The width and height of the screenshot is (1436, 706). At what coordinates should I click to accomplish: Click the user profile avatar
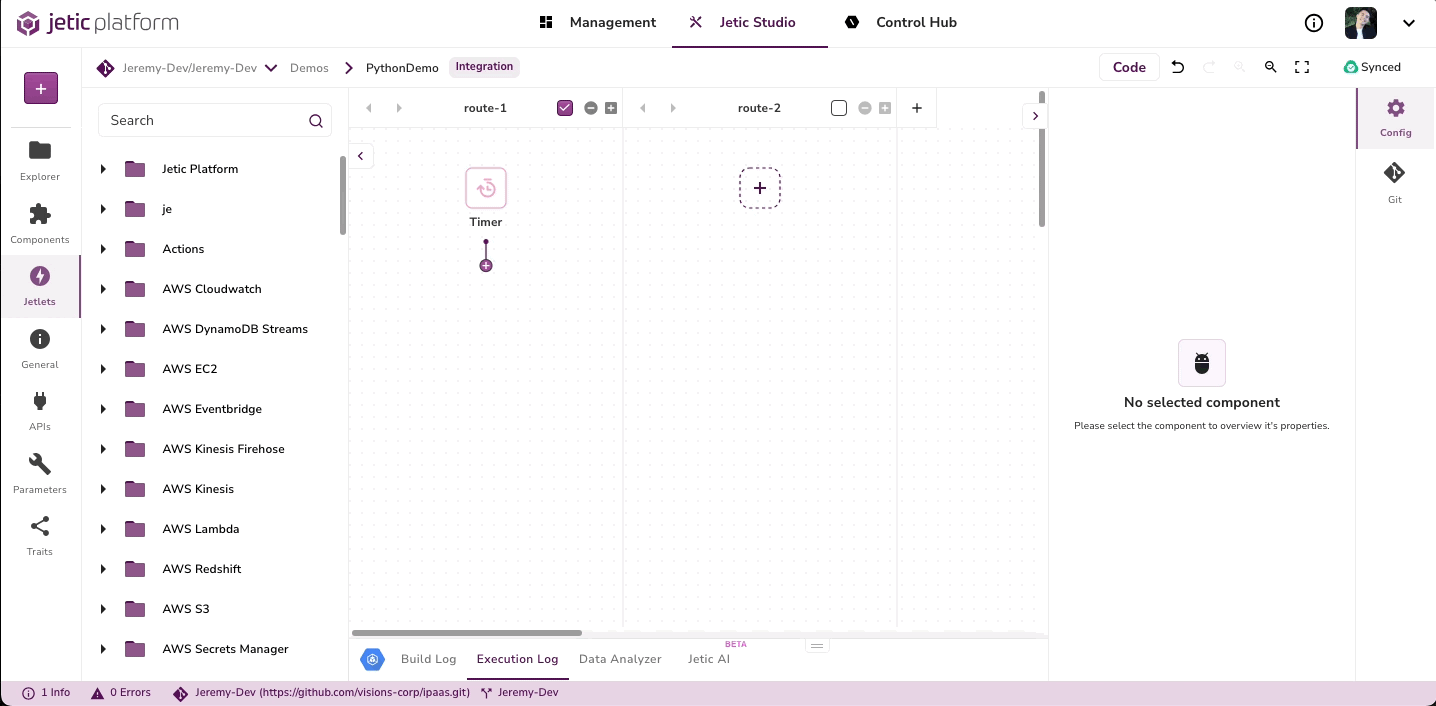point(1361,23)
